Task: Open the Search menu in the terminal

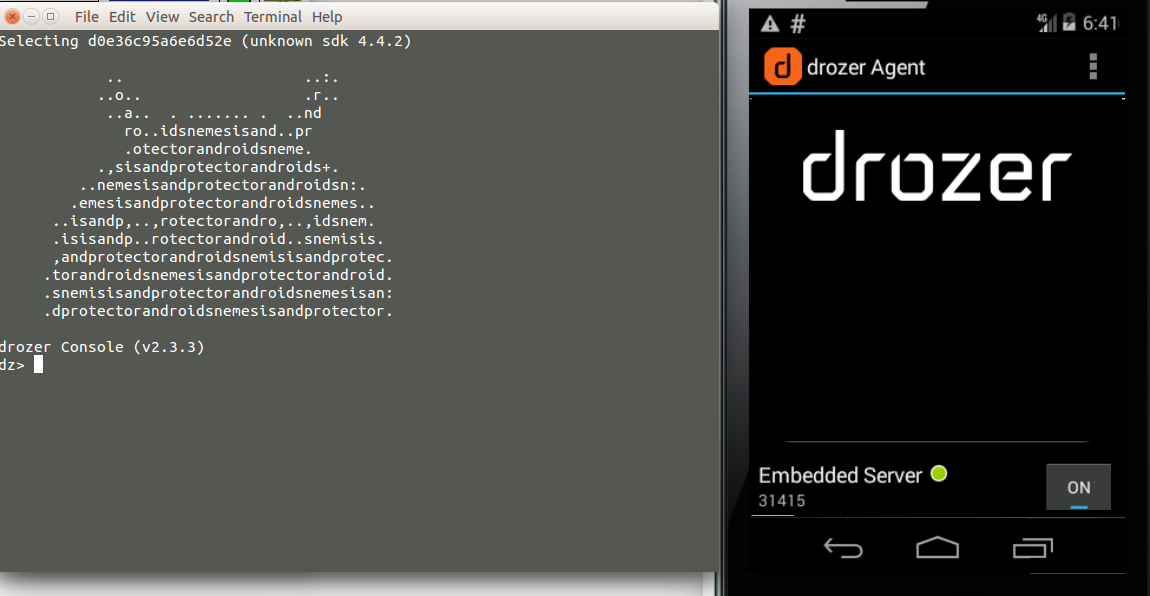Action: tap(211, 17)
